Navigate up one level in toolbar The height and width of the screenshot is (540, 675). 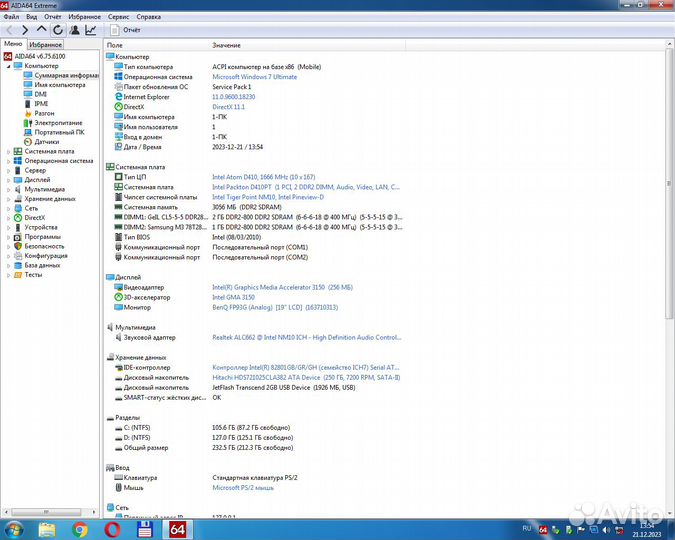(x=41, y=30)
